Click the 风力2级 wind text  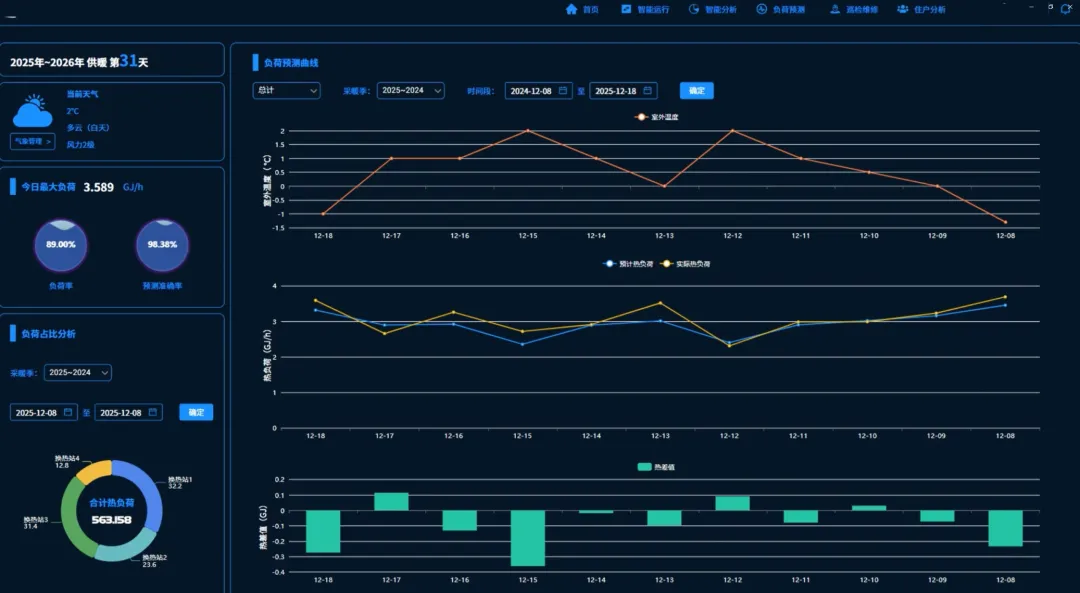(80, 145)
